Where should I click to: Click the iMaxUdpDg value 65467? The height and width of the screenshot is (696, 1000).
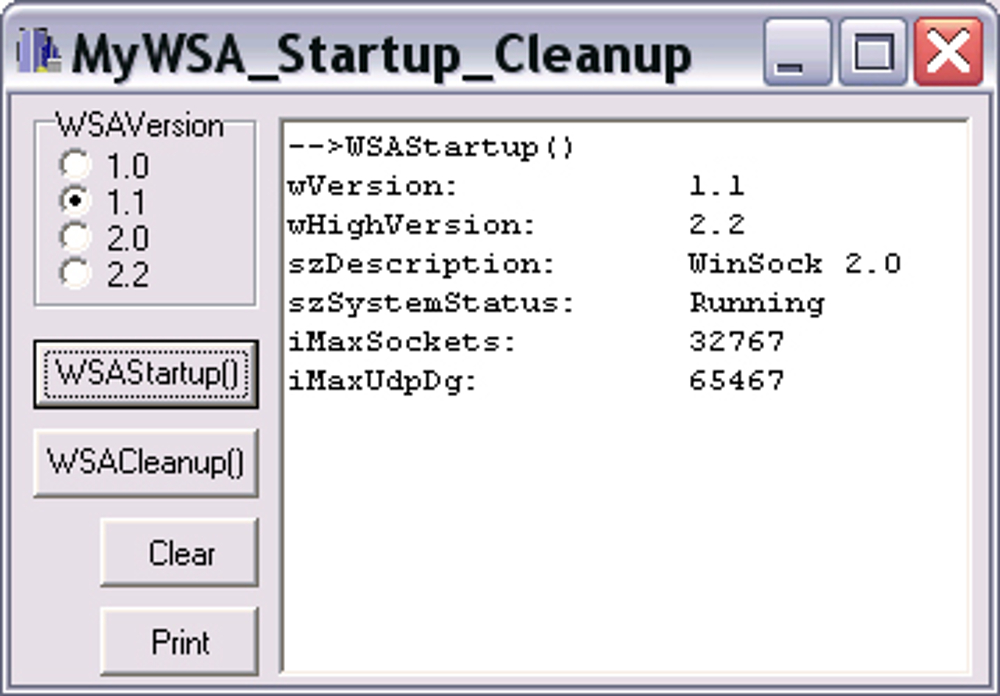(x=736, y=381)
